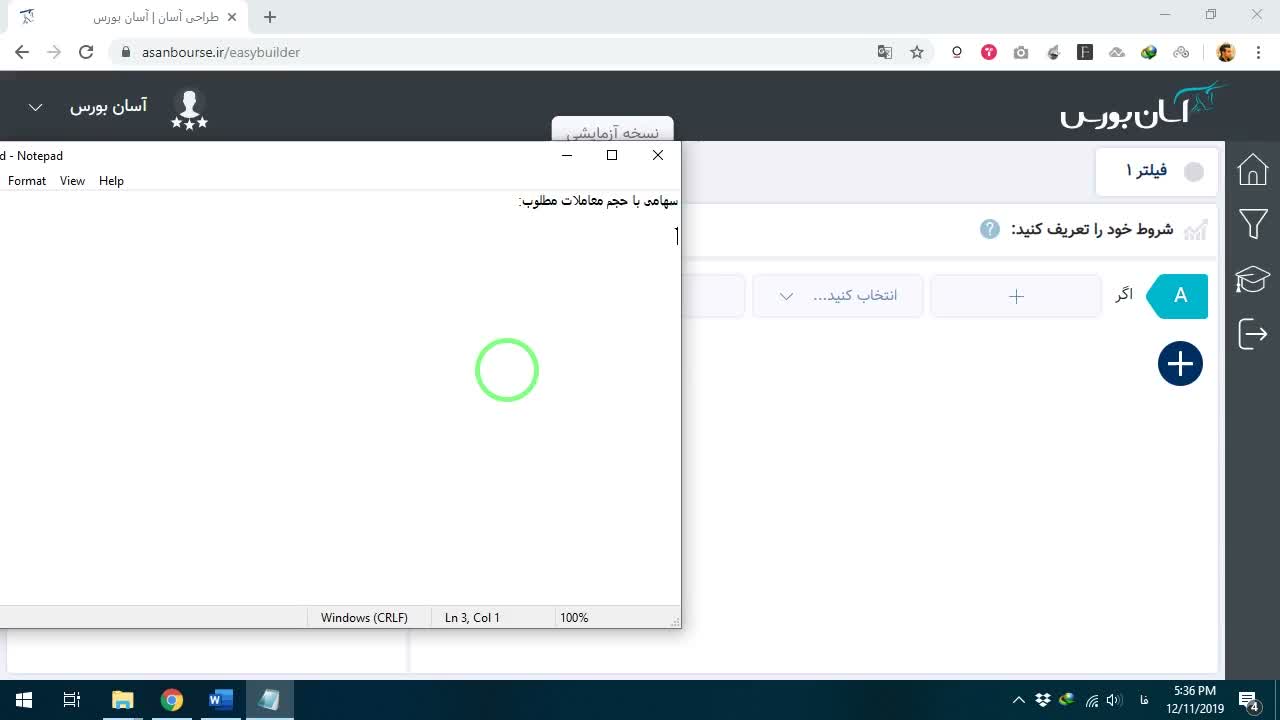The height and width of the screenshot is (720, 1280).
Task: Click the translate page icon in address bar
Action: 885,52
